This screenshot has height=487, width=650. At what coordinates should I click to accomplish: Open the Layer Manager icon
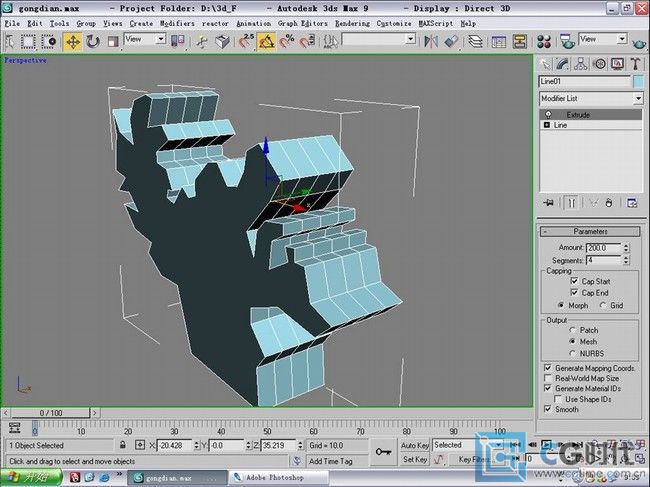click(x=475, y=41)
